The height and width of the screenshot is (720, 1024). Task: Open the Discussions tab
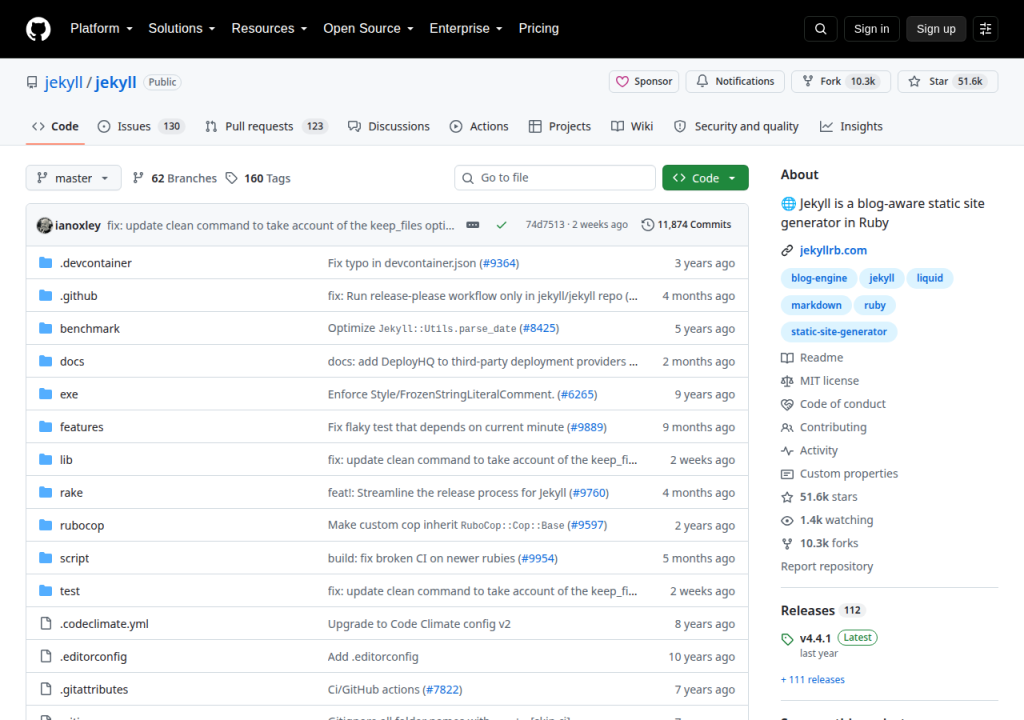click(389, 126)
